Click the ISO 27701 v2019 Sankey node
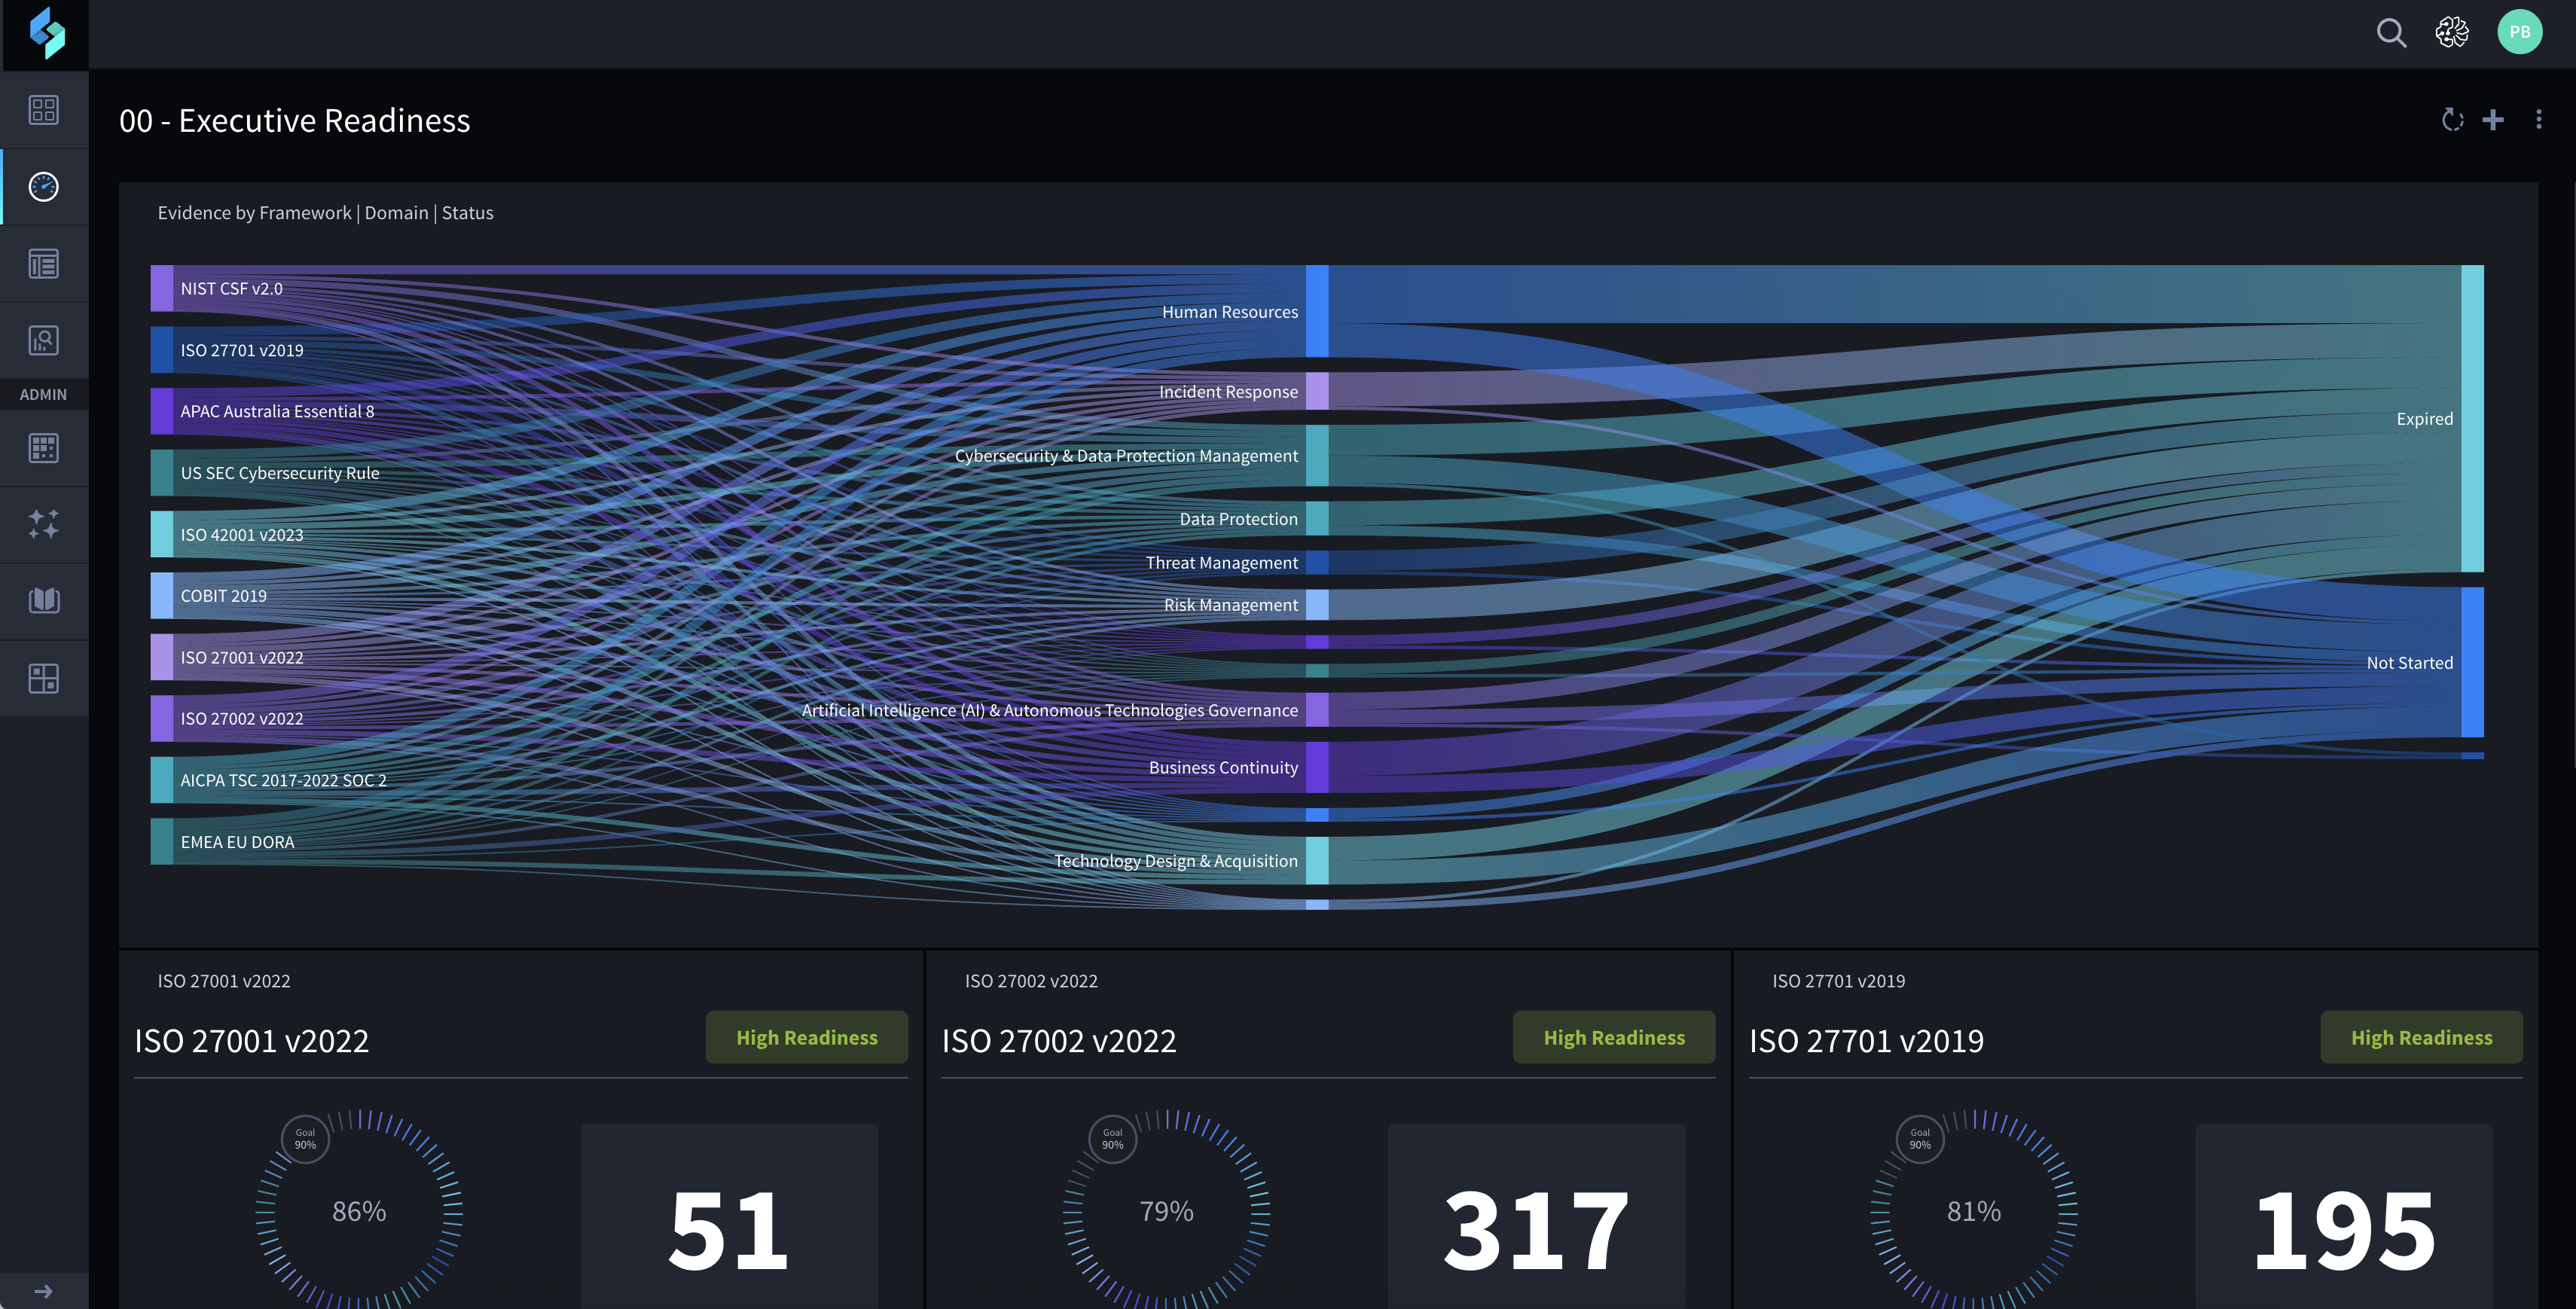Viewport: 2576px width, 1309px height. [162, 350]
